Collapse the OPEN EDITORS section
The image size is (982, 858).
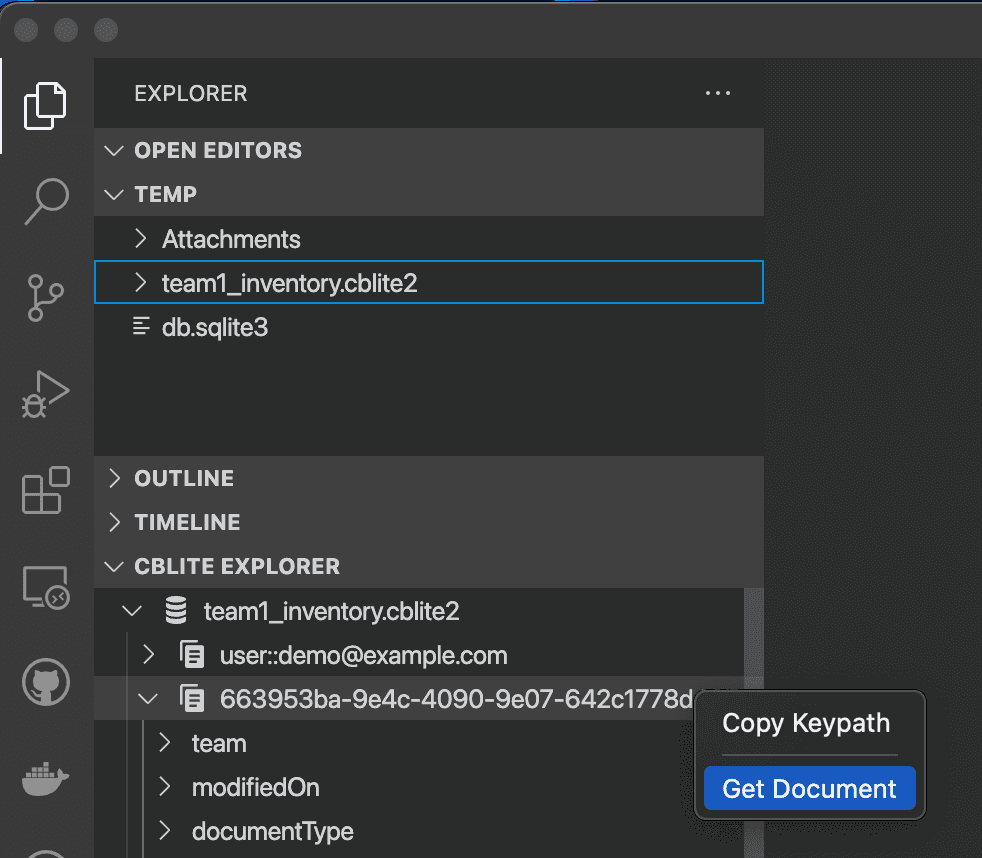(114, 150)
